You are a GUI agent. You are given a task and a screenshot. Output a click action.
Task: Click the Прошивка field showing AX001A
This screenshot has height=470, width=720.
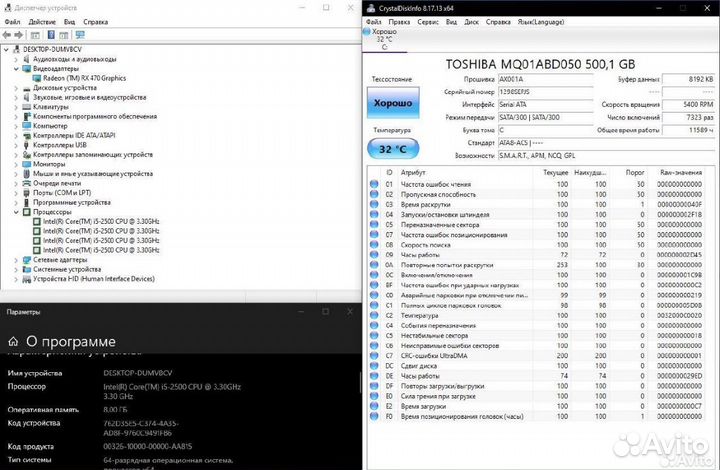pyautogui.click(x=546, y=79)
